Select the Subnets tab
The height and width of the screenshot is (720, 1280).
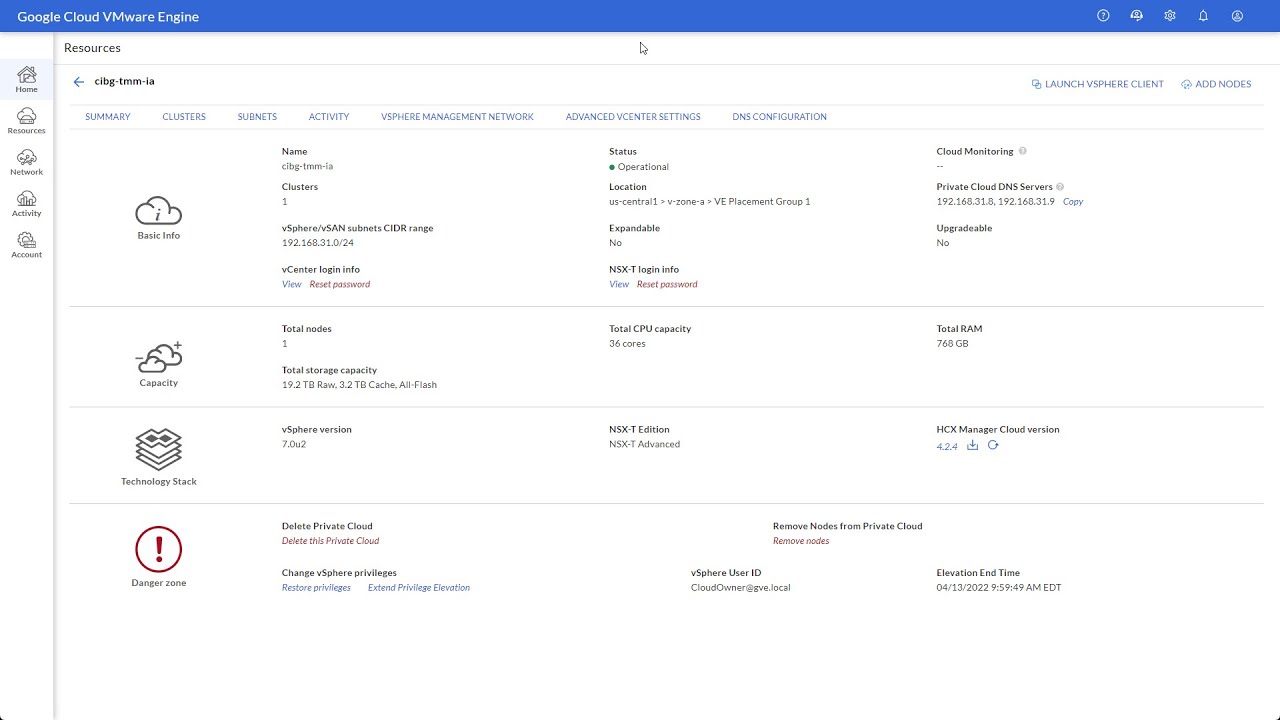(x=257, y=117)
